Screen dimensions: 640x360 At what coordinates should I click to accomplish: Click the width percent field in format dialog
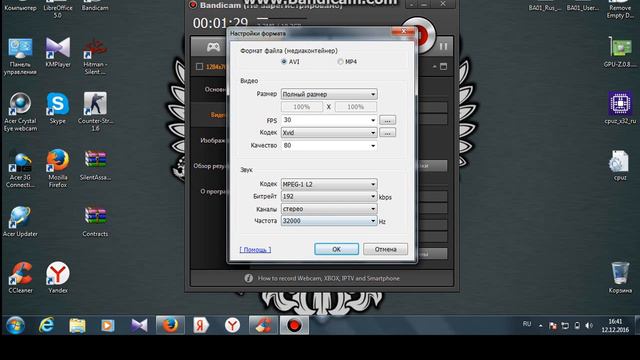[302, 107]
